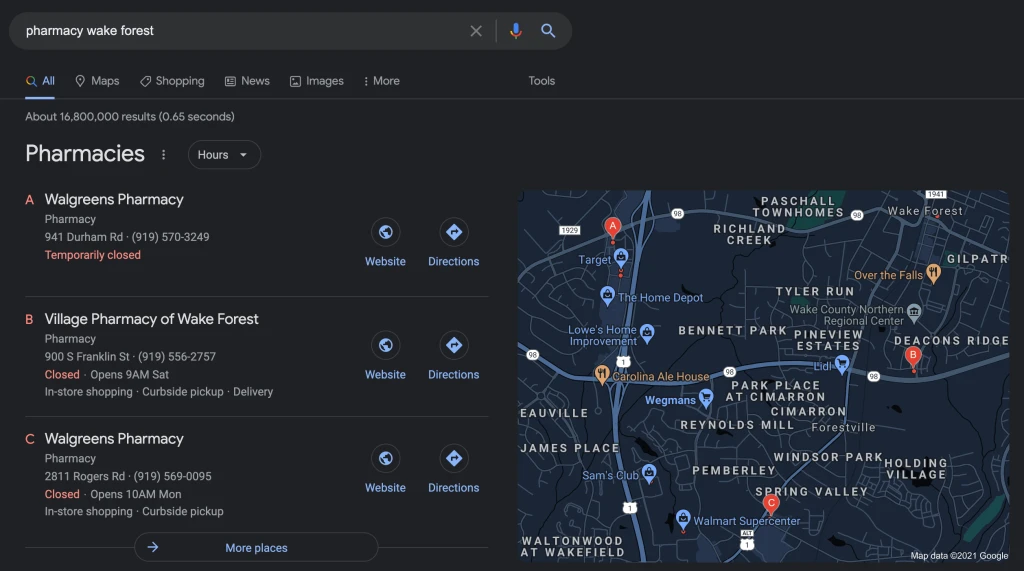This screenshot has height=571, width=1024.
Task: Open Website for Walgreens on Durham Rd
Action: (385, 242)
